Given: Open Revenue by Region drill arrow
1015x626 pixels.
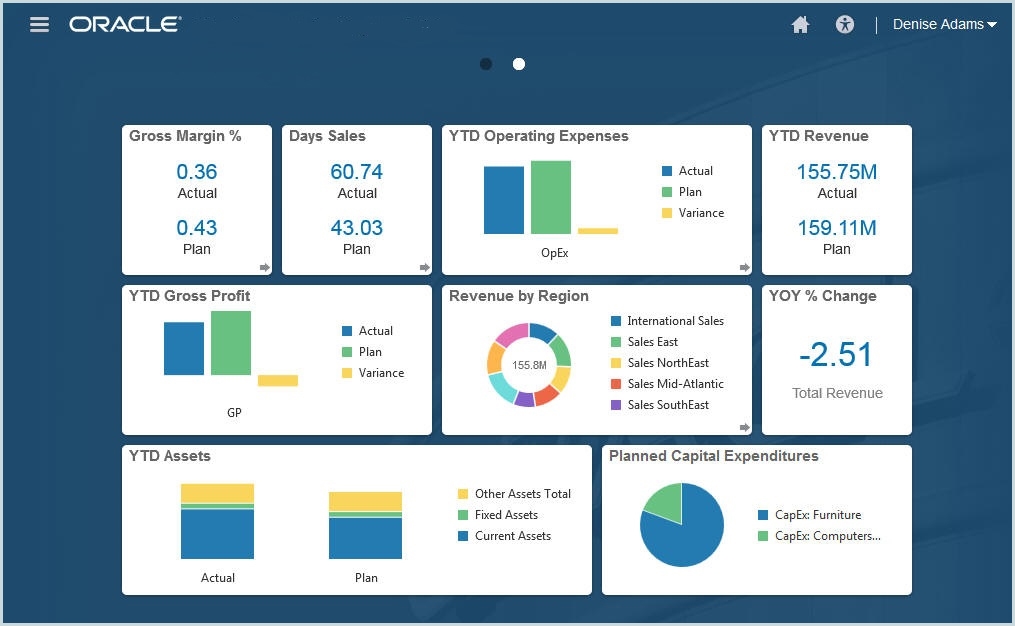Looking at the screenshot, I should click(x=745, y=427).
